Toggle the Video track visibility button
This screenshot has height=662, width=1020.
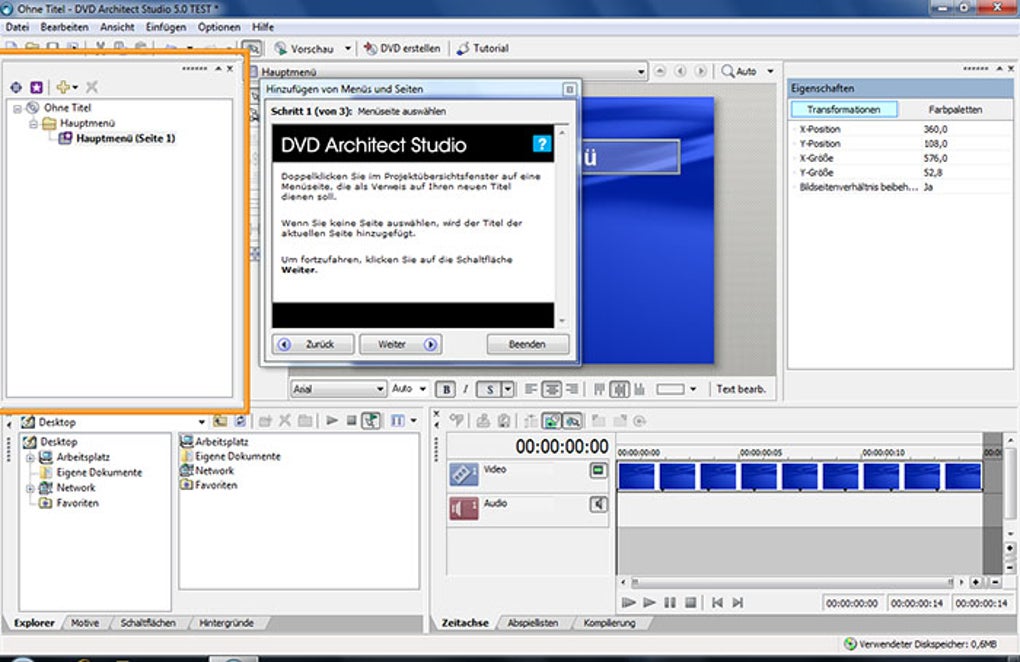tap(598, 471)
